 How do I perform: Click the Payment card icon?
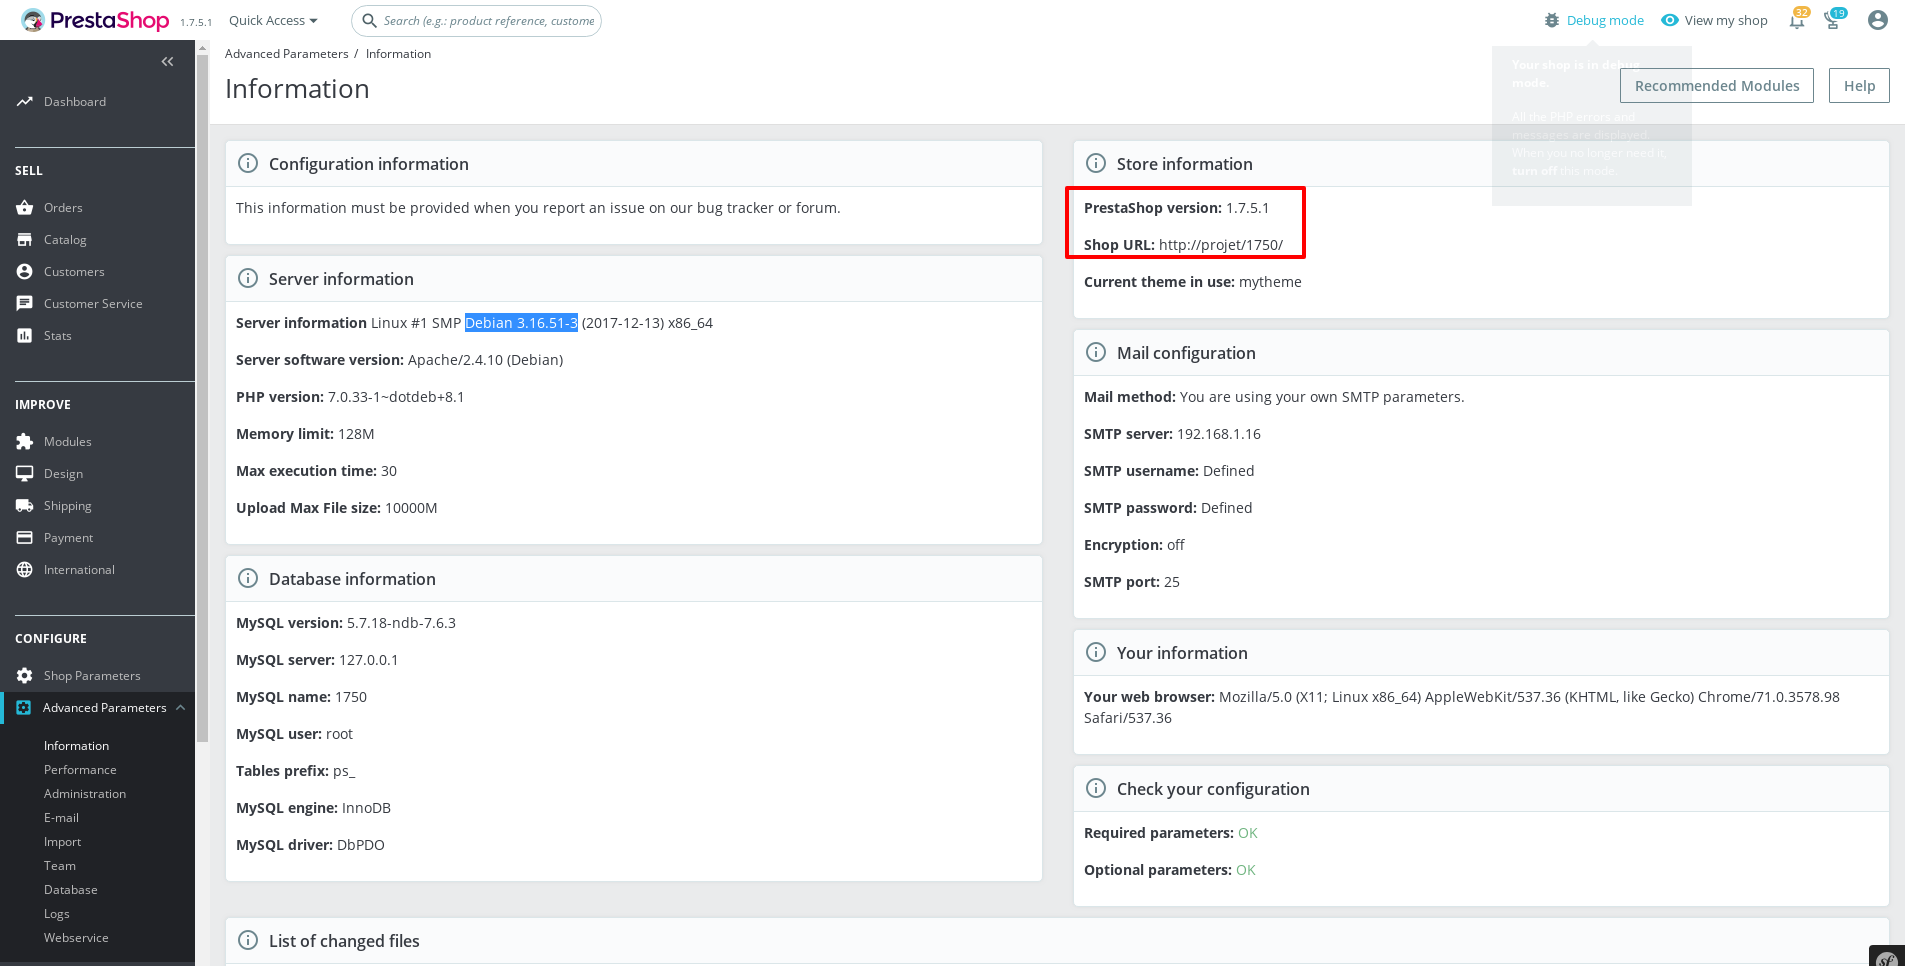pos(25,538)
